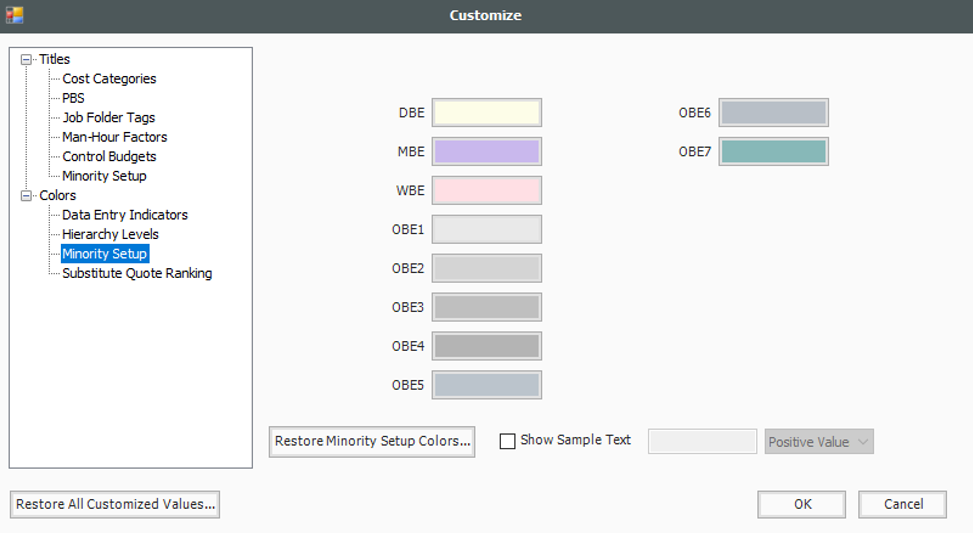Image resolution: width=973 pixels, height=533 pixels.
Task: Select Job Folder Tags item
Action: 109,117
